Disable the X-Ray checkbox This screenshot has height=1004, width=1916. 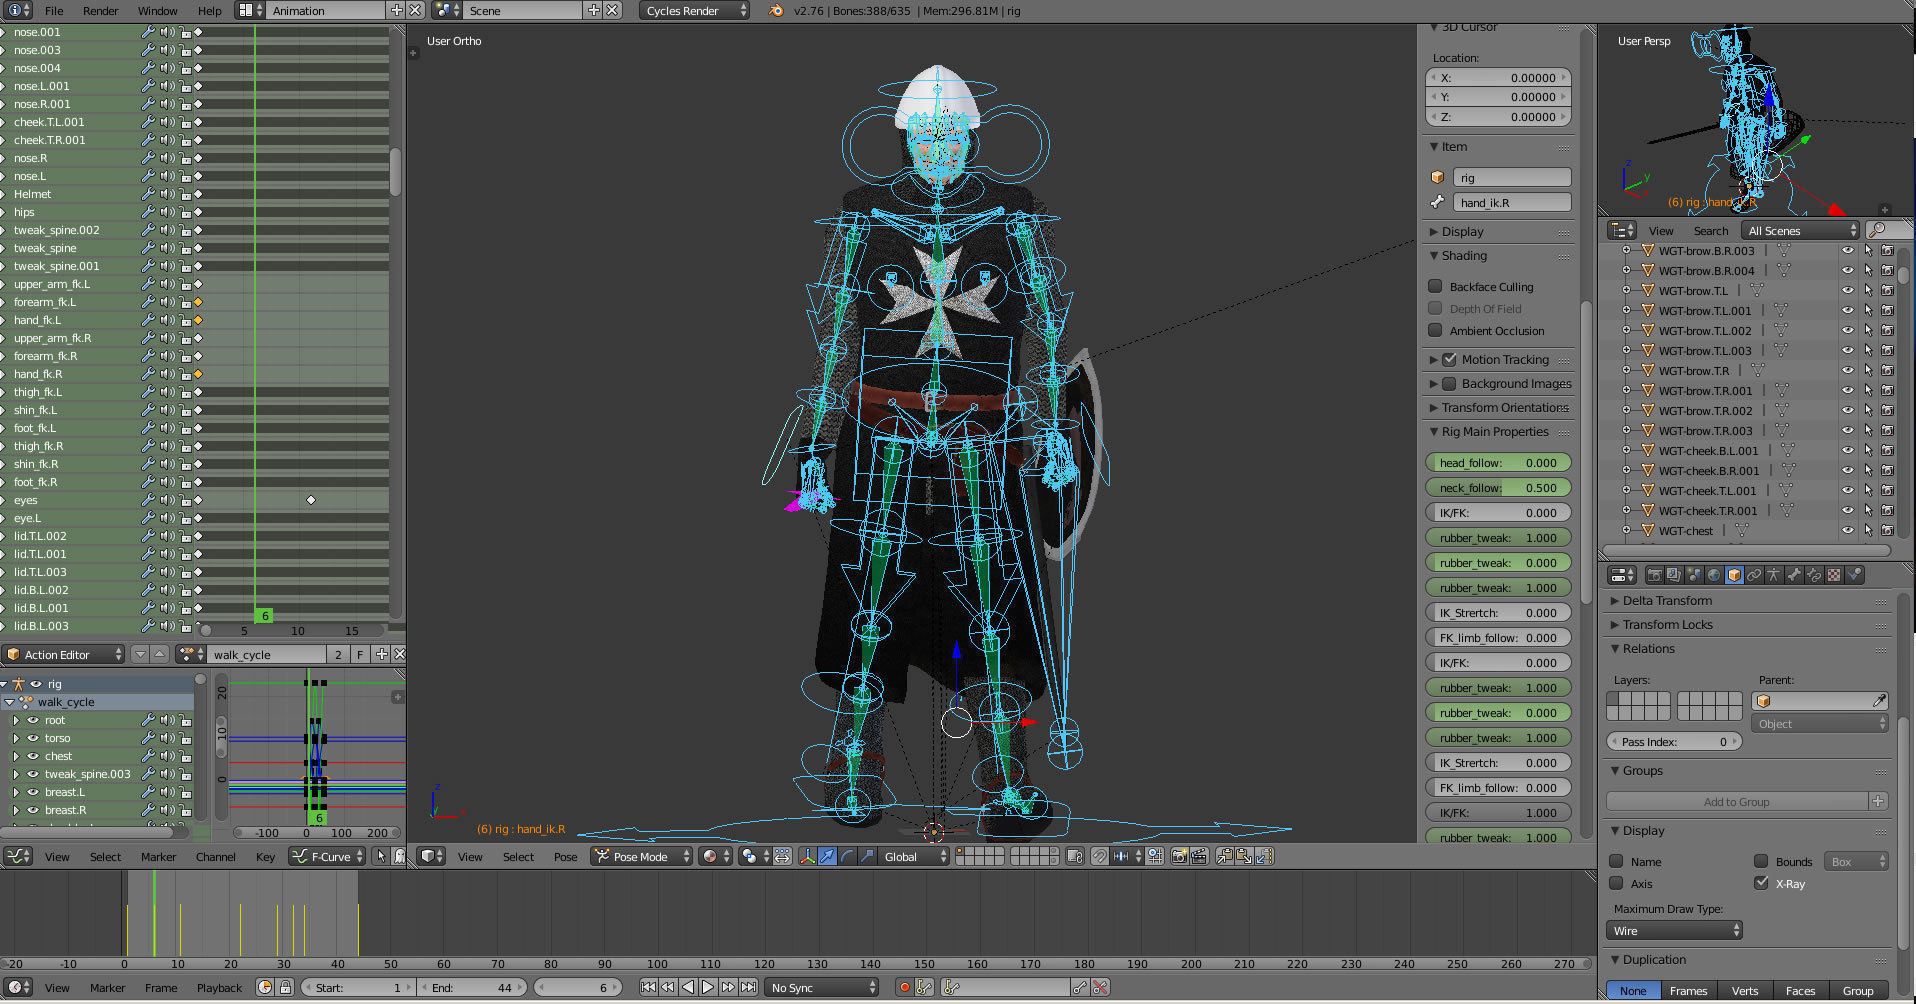click(1761, 883)
